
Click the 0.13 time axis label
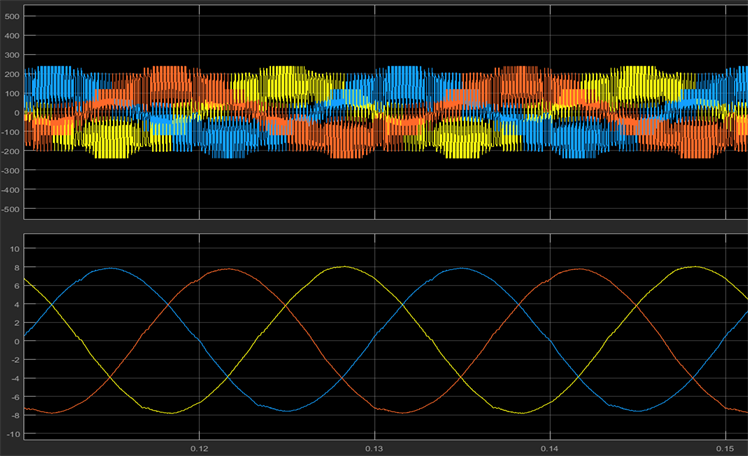[374, 446]
